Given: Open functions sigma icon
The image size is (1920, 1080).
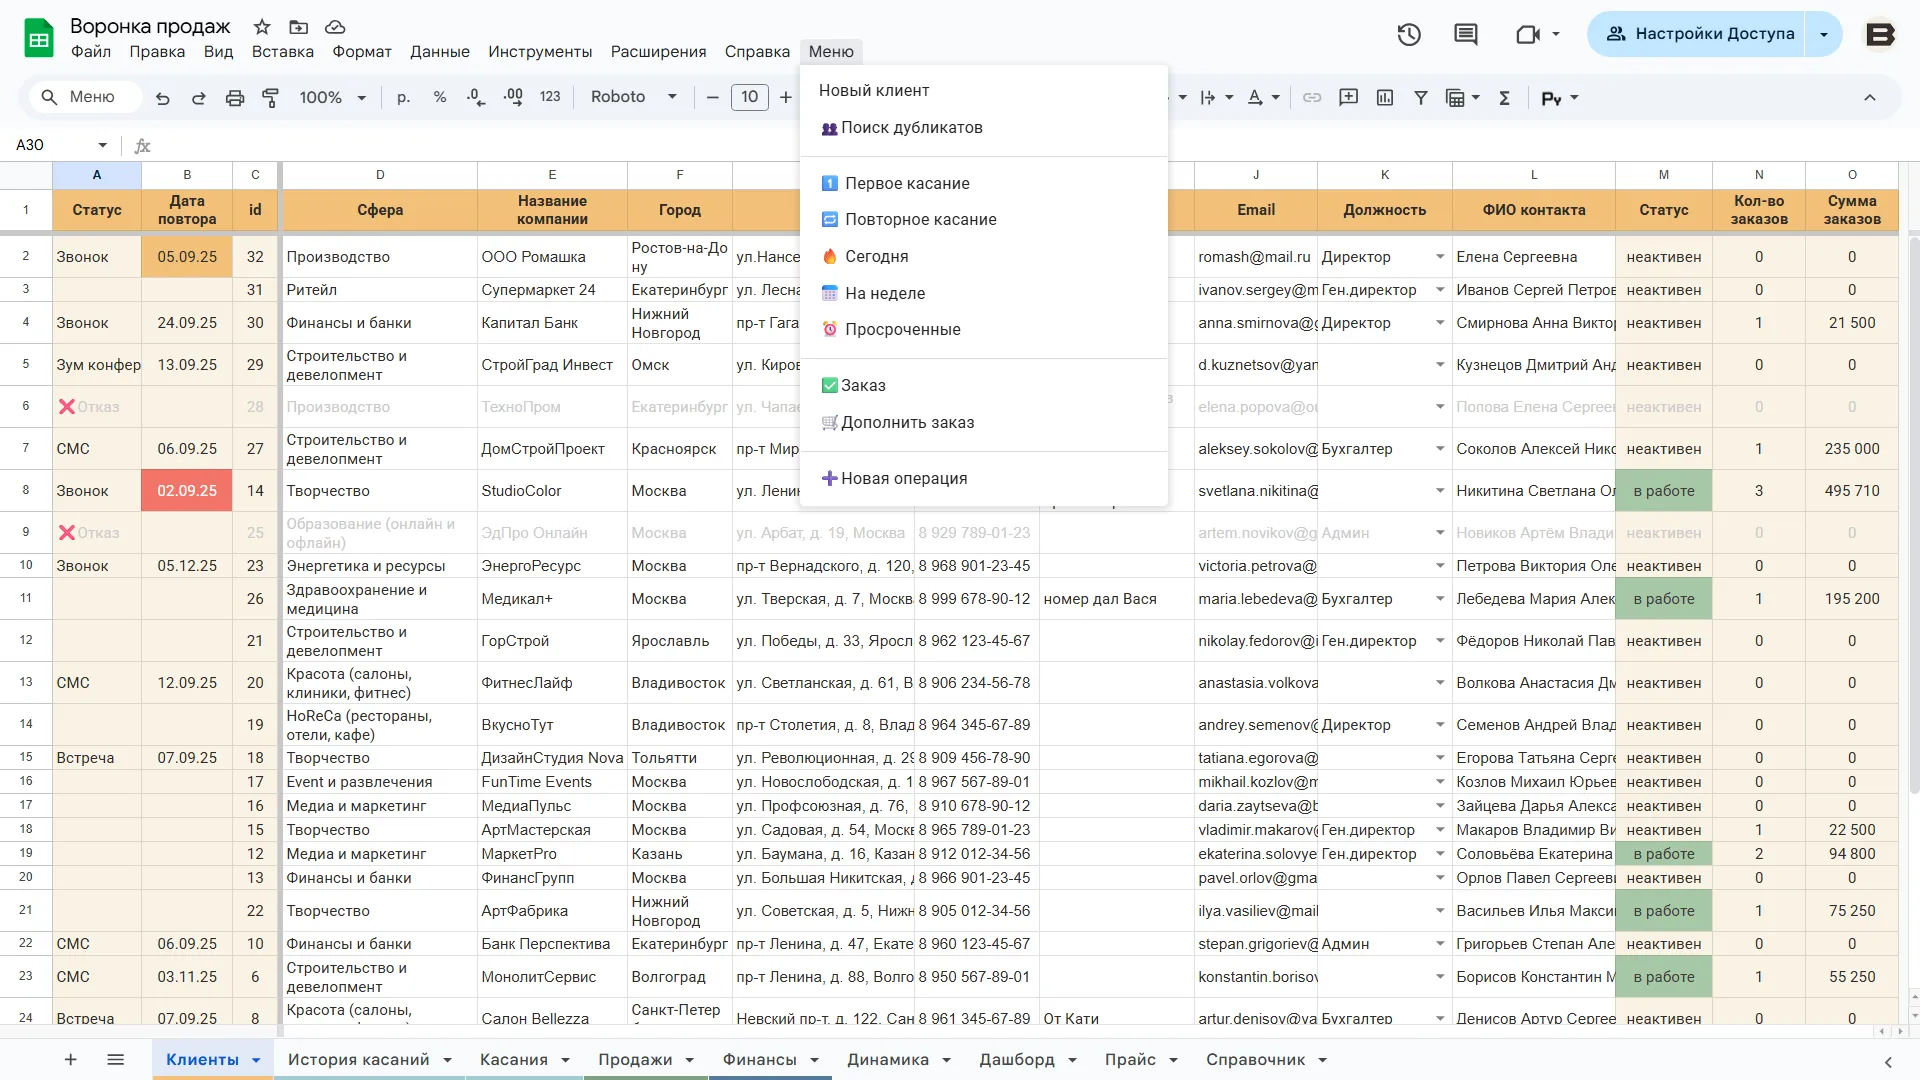Looking at the screenshot, I should (1504, 97).
